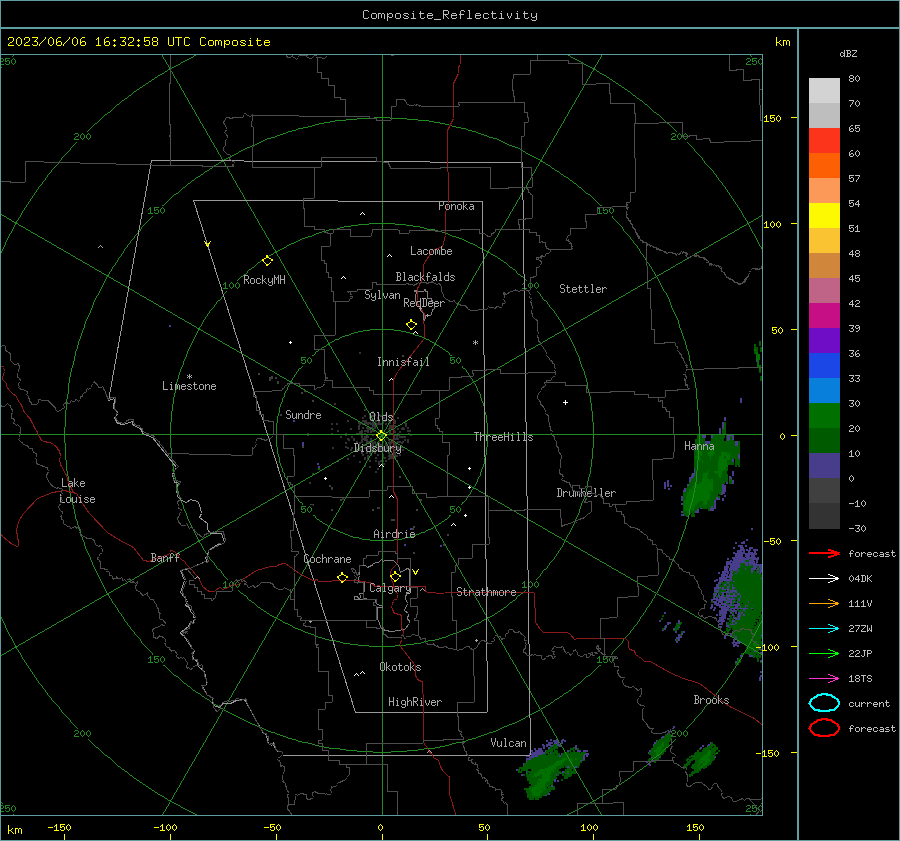Click the Cochrane label
This screenshot has height=841, width=900.
coord(327,559)
